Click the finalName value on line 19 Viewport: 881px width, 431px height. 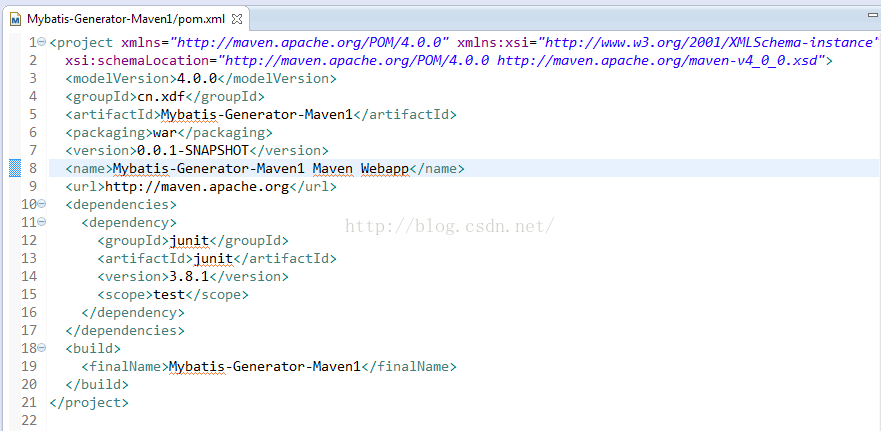[x=265, y=366]
